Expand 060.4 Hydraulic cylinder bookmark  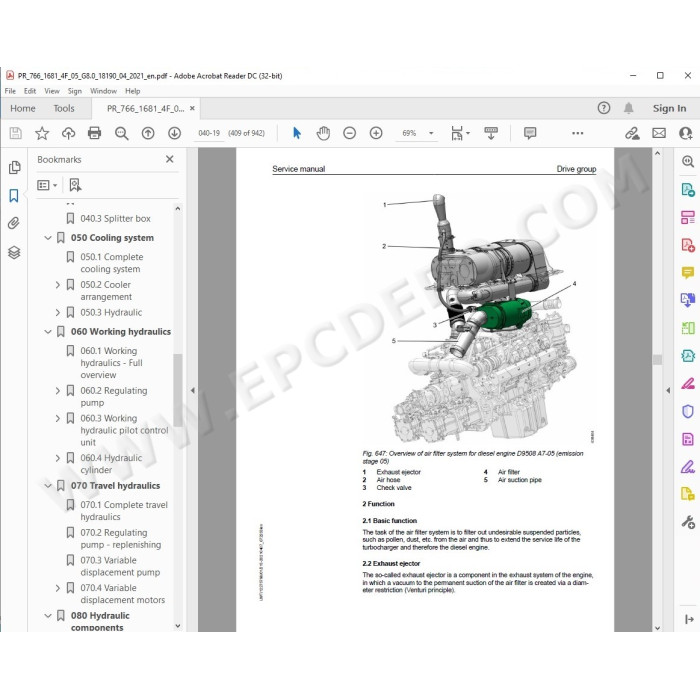click(58, 458)
